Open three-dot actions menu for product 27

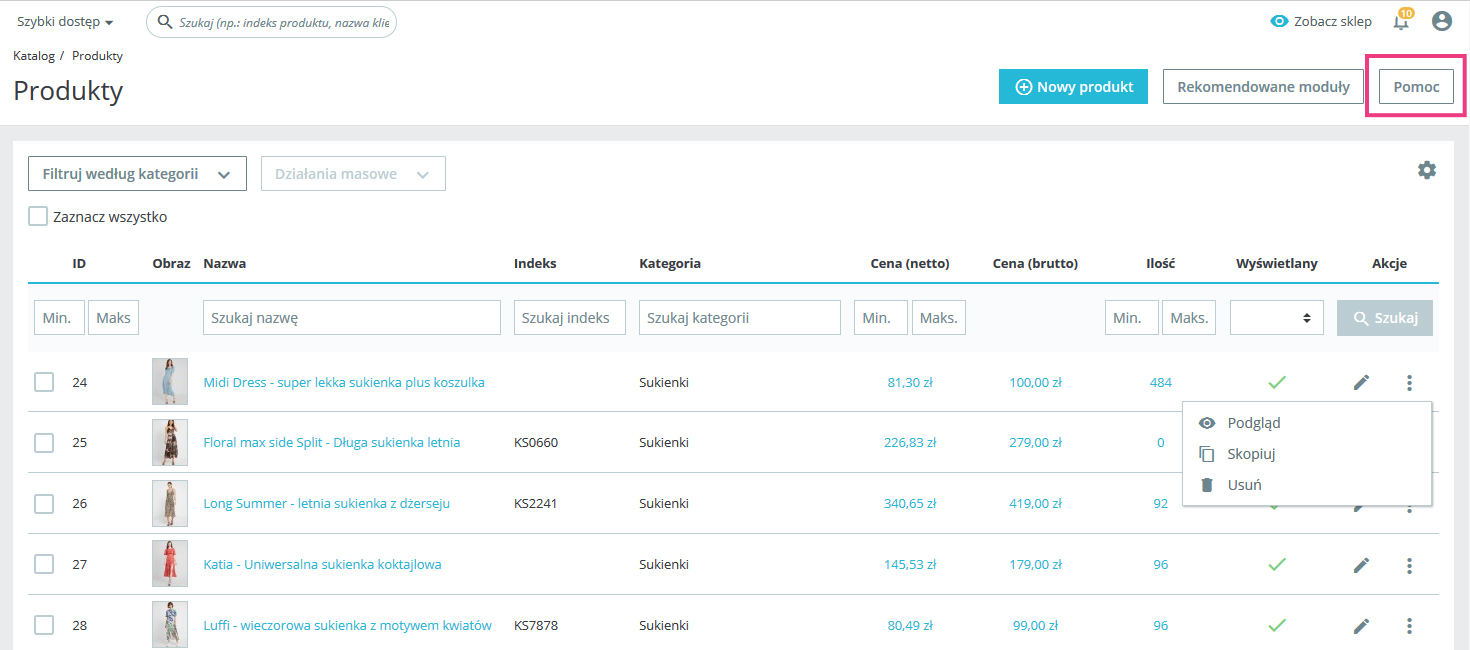click(1409, 565)
